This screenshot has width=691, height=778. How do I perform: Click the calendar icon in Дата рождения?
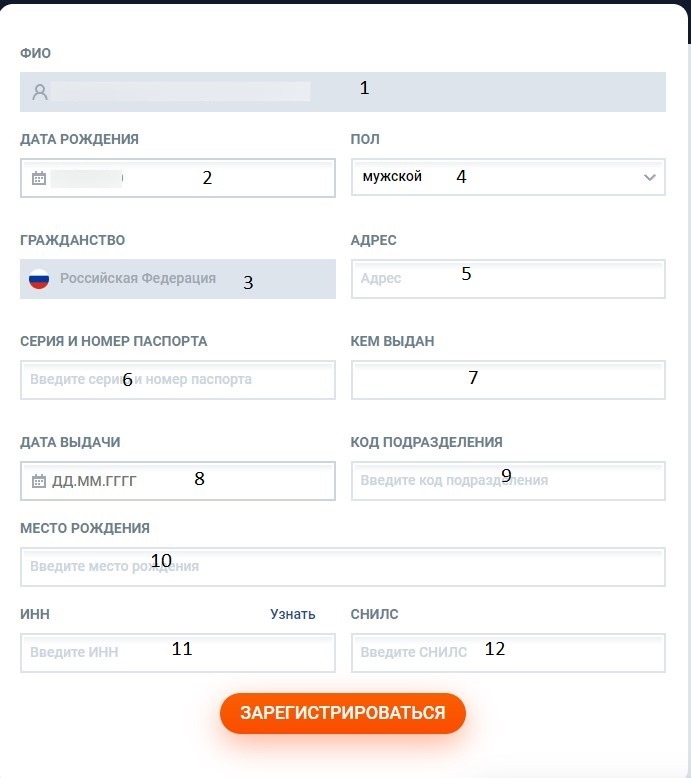coord(39,178)
